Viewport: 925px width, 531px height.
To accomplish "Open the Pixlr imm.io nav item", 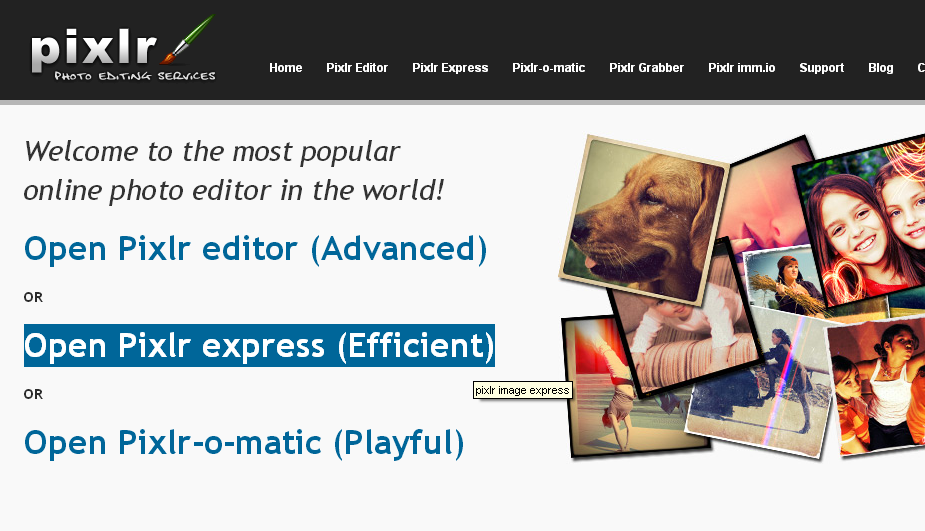I will tap(742, 68).
